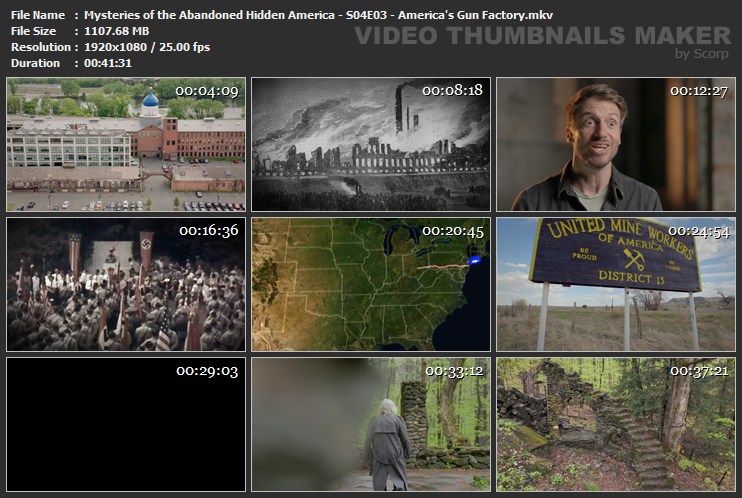
Task: Click the timestamp 00:16:36
Action: (x=209, y=231)
